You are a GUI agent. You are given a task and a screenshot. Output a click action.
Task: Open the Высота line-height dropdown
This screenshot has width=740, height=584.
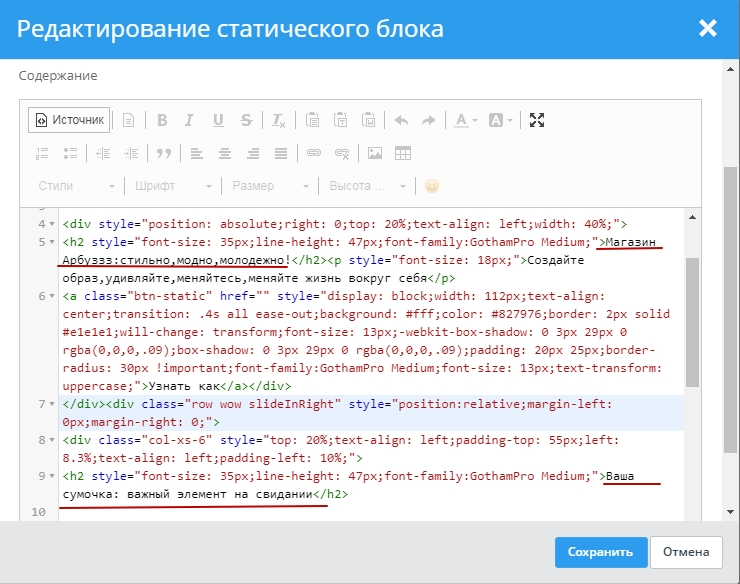(x=368, y=186)
